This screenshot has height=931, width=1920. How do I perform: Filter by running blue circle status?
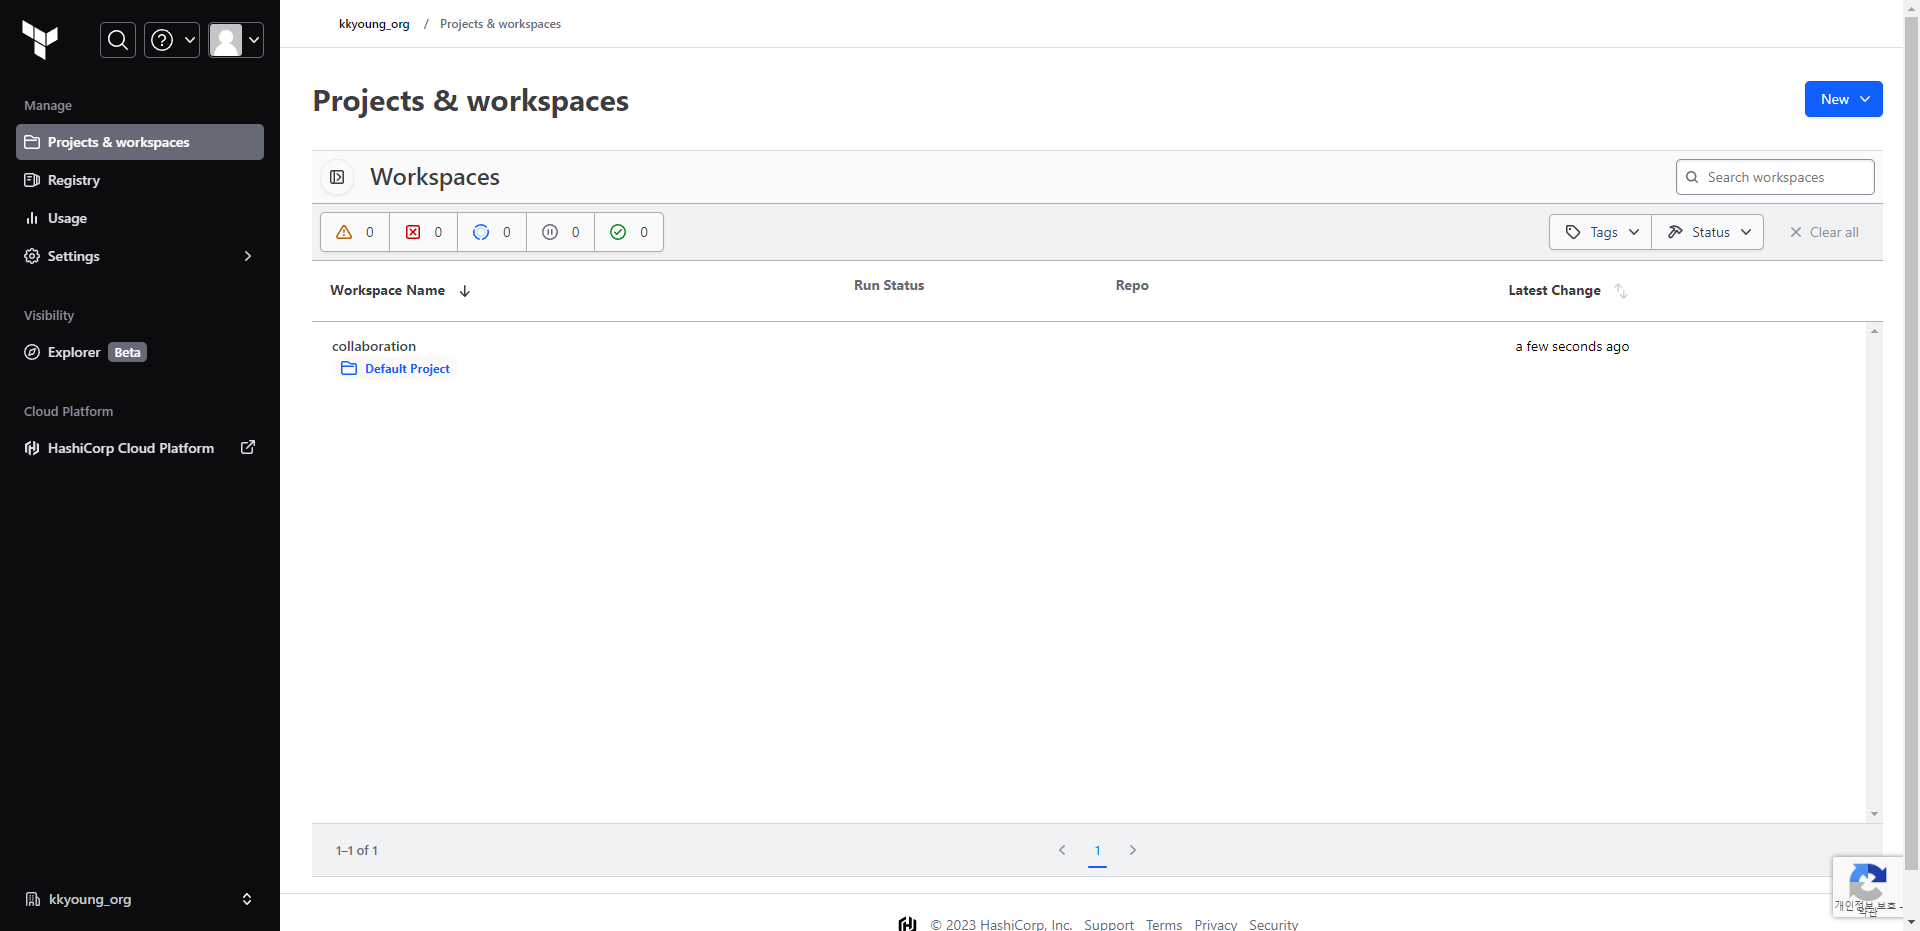click(492, 232)
